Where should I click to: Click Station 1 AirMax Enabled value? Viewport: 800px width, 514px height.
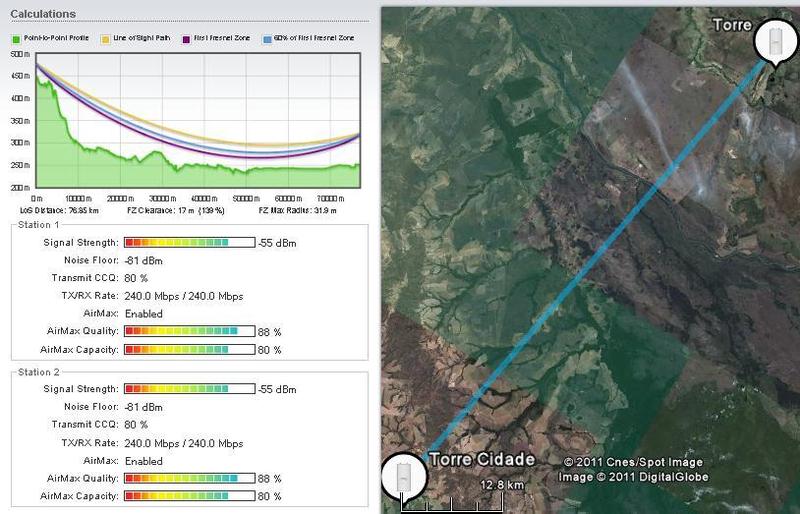click(144, 314)
